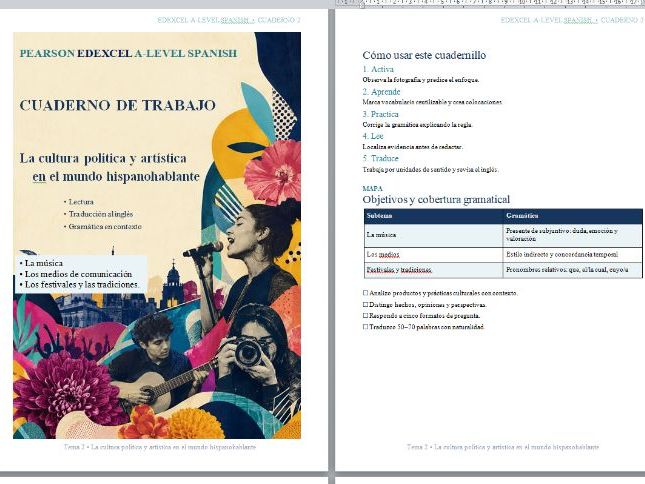Click the step heading "3. Practica"

381,114
